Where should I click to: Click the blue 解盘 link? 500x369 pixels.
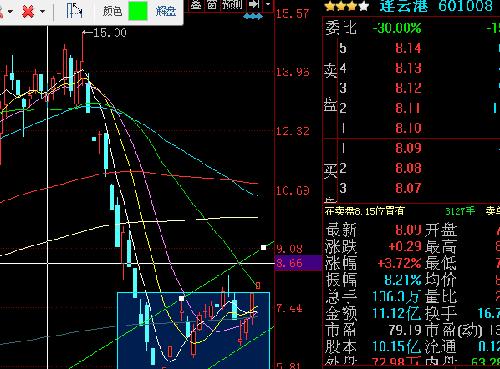click(x=166, y=11)
